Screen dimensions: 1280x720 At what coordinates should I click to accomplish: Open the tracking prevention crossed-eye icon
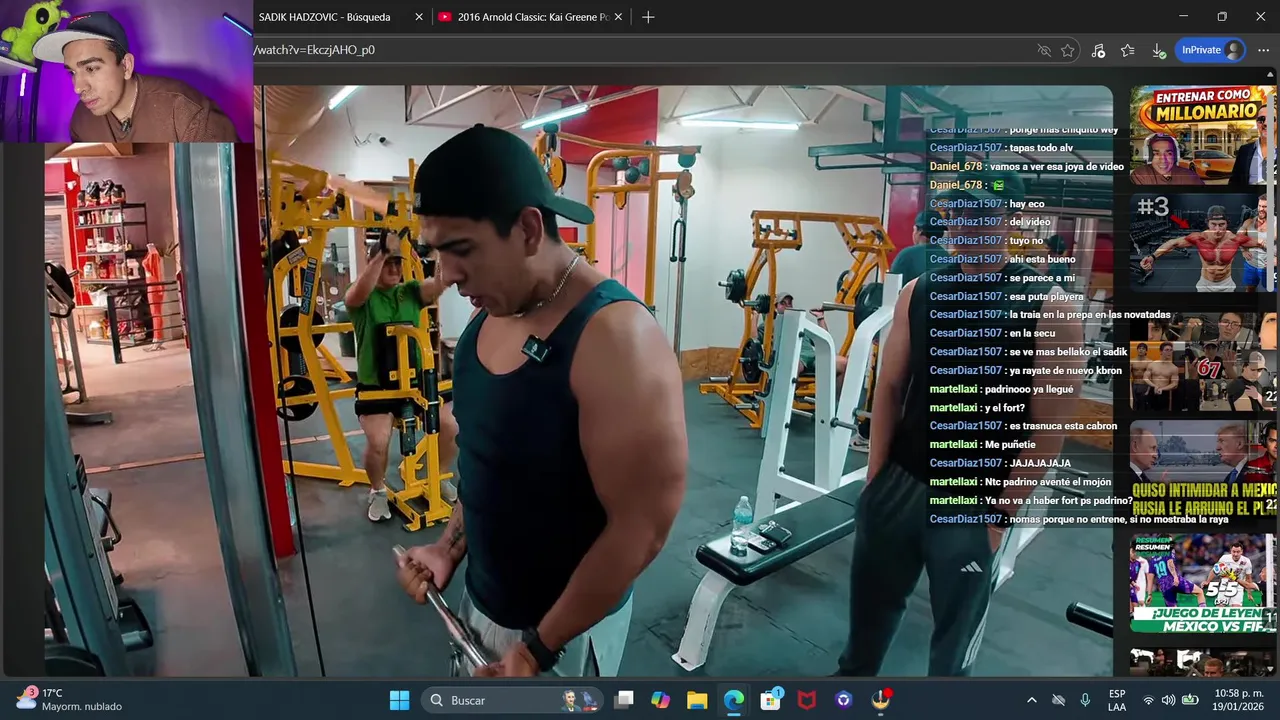tap(1044, 50)
